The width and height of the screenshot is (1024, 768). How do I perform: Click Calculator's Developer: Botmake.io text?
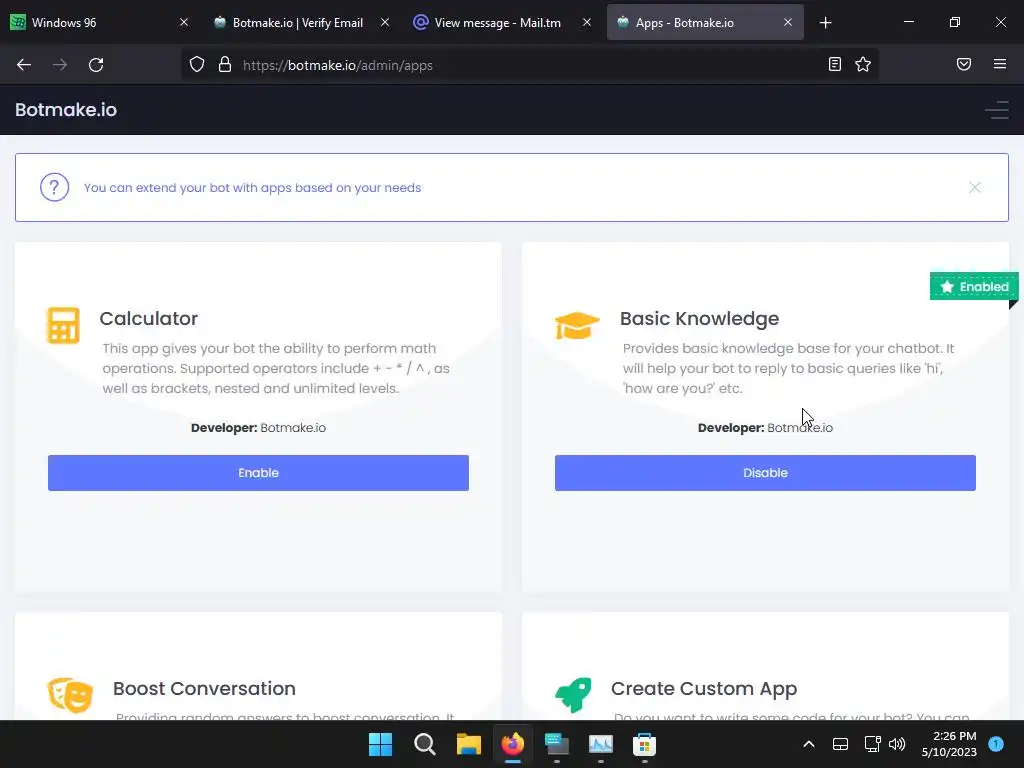259,428
